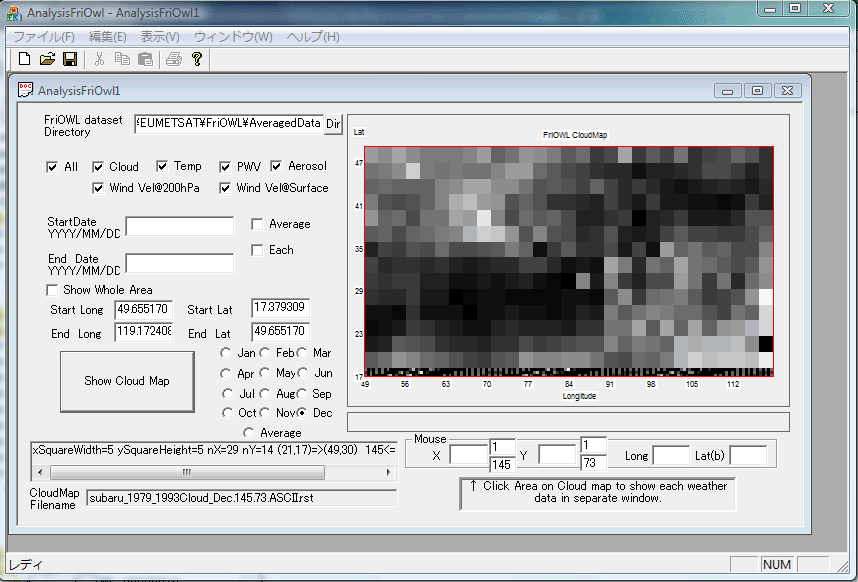Click the Print toolbar icon

(173, 60)
